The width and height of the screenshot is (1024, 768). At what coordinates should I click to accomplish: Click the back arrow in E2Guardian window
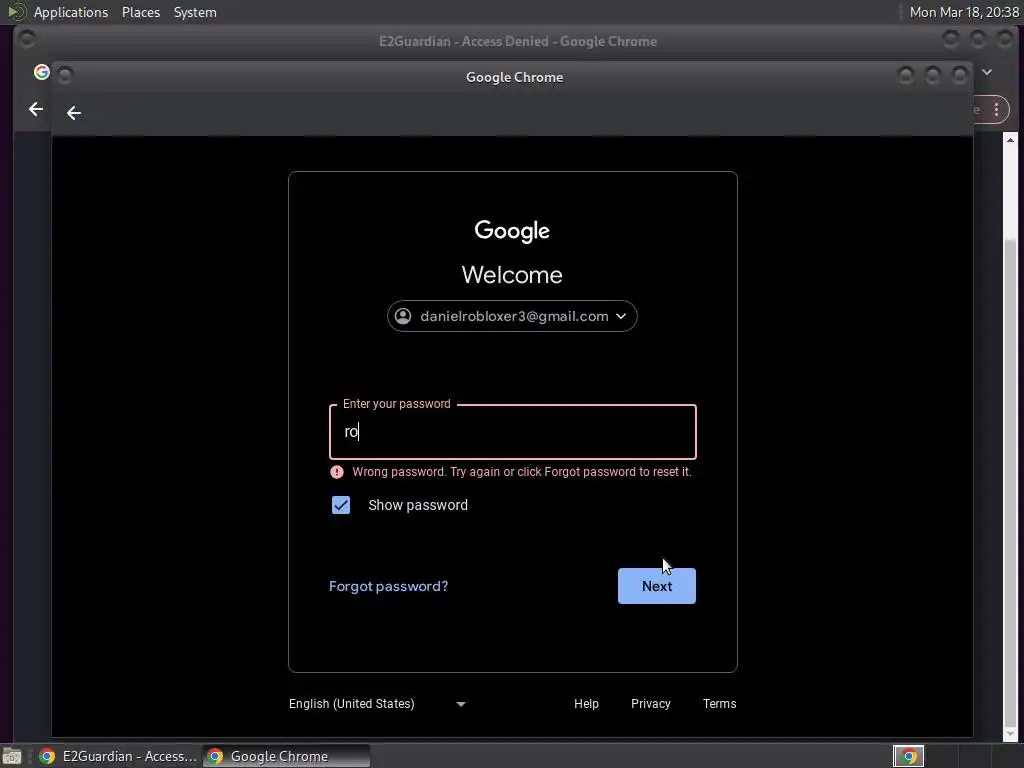(36, 109)
